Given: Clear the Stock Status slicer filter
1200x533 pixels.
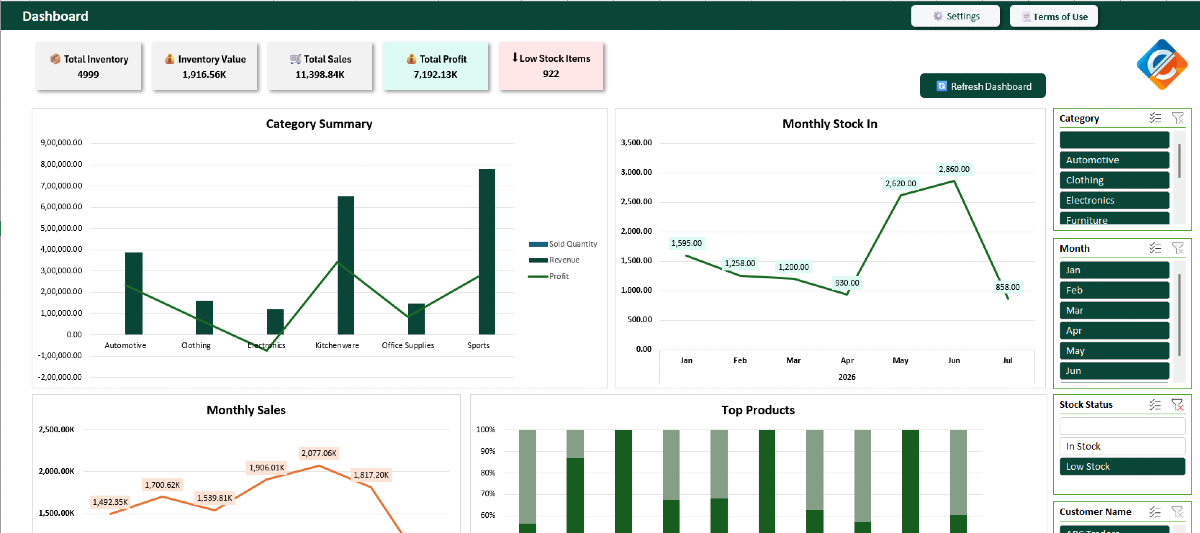Looking at the screenshot, I should click(1178, 405).
